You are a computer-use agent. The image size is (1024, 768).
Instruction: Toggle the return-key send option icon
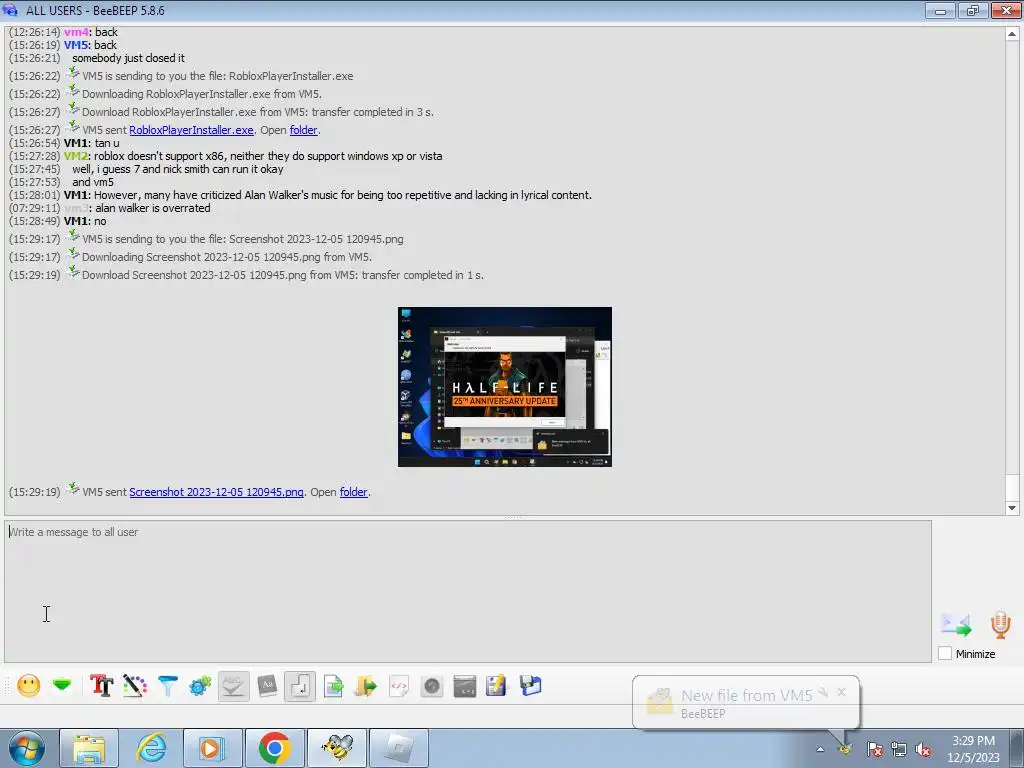click(300, 686)
